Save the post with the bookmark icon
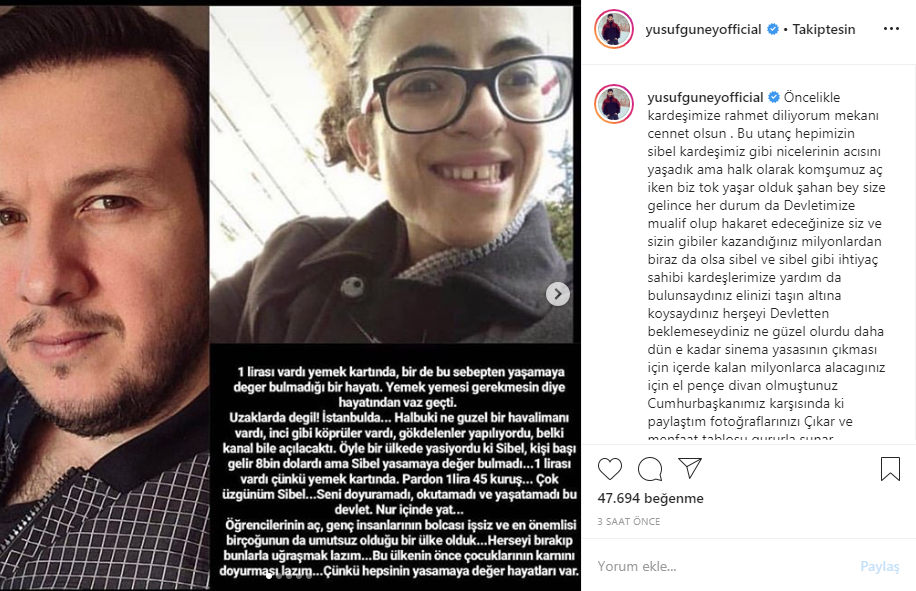This screenshot has height=591, width=916. [890, 469]
